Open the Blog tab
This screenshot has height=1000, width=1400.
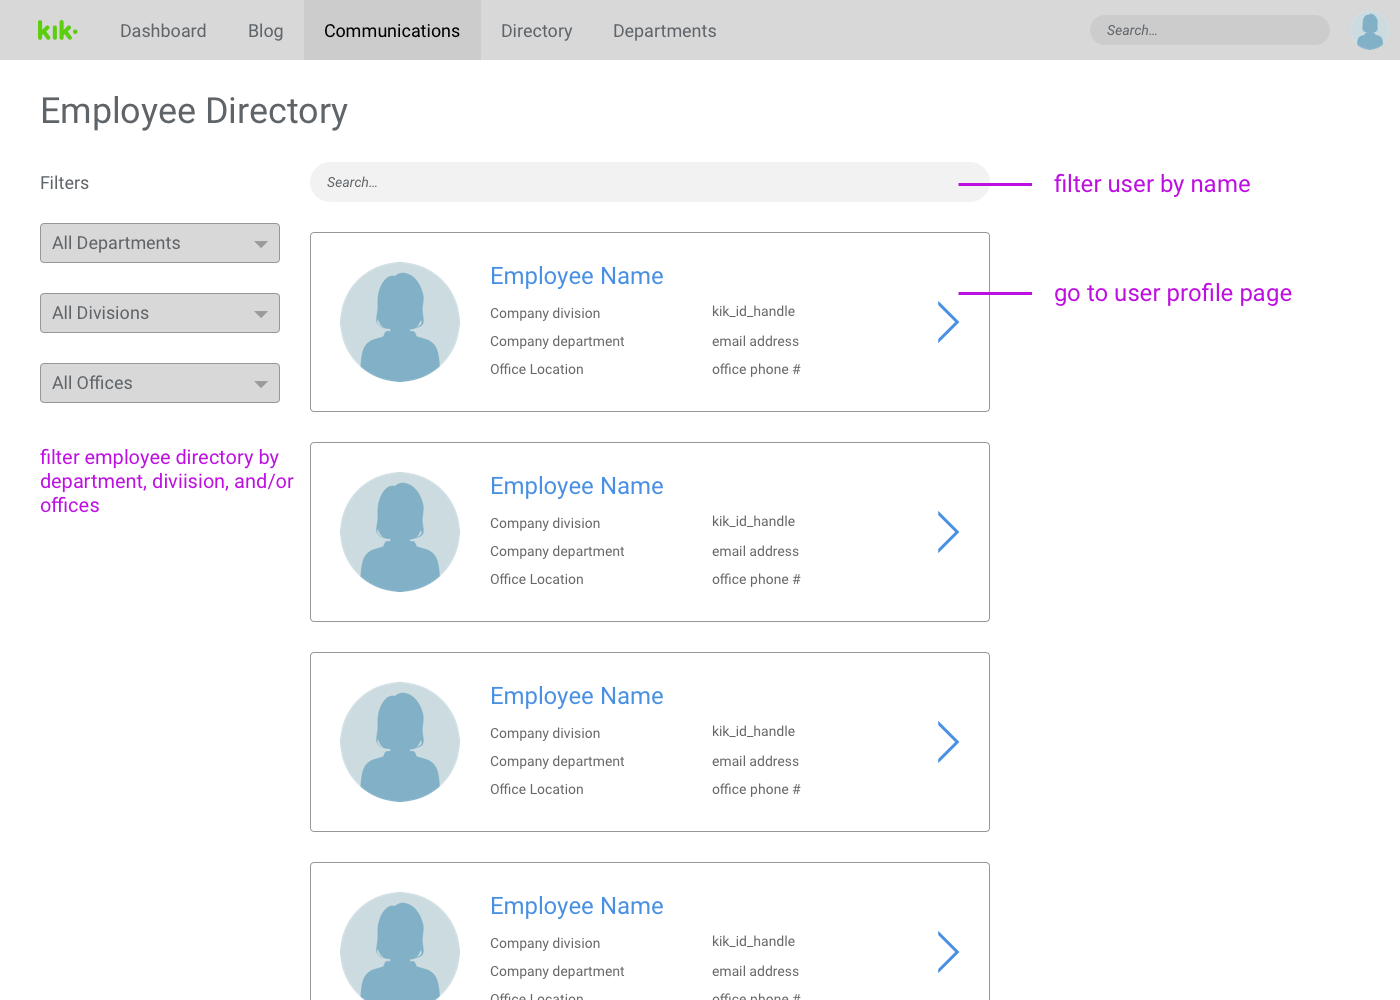tap(266, 31)
